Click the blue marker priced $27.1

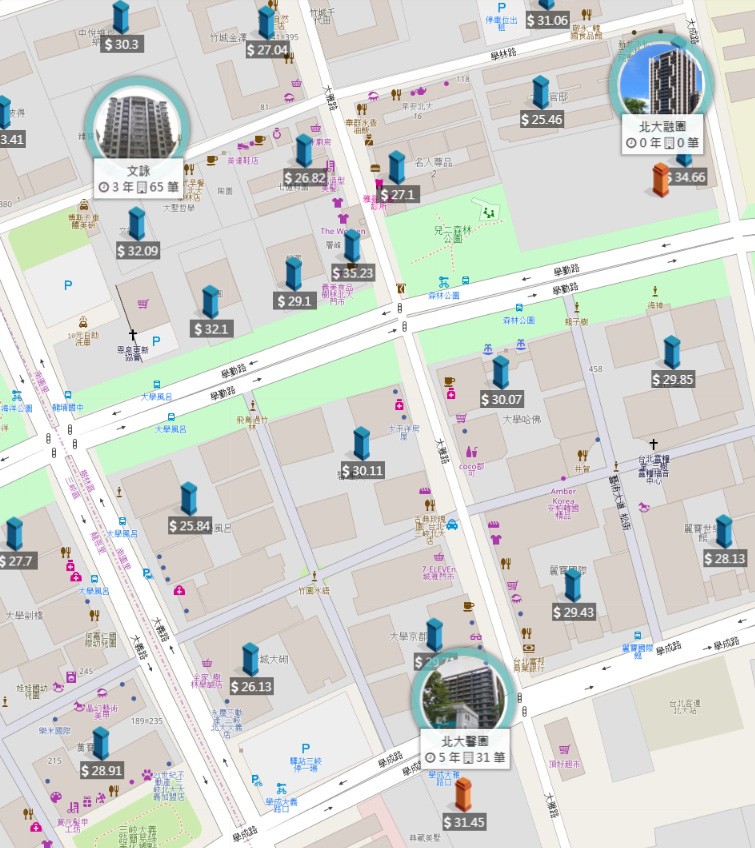[396, 168]
